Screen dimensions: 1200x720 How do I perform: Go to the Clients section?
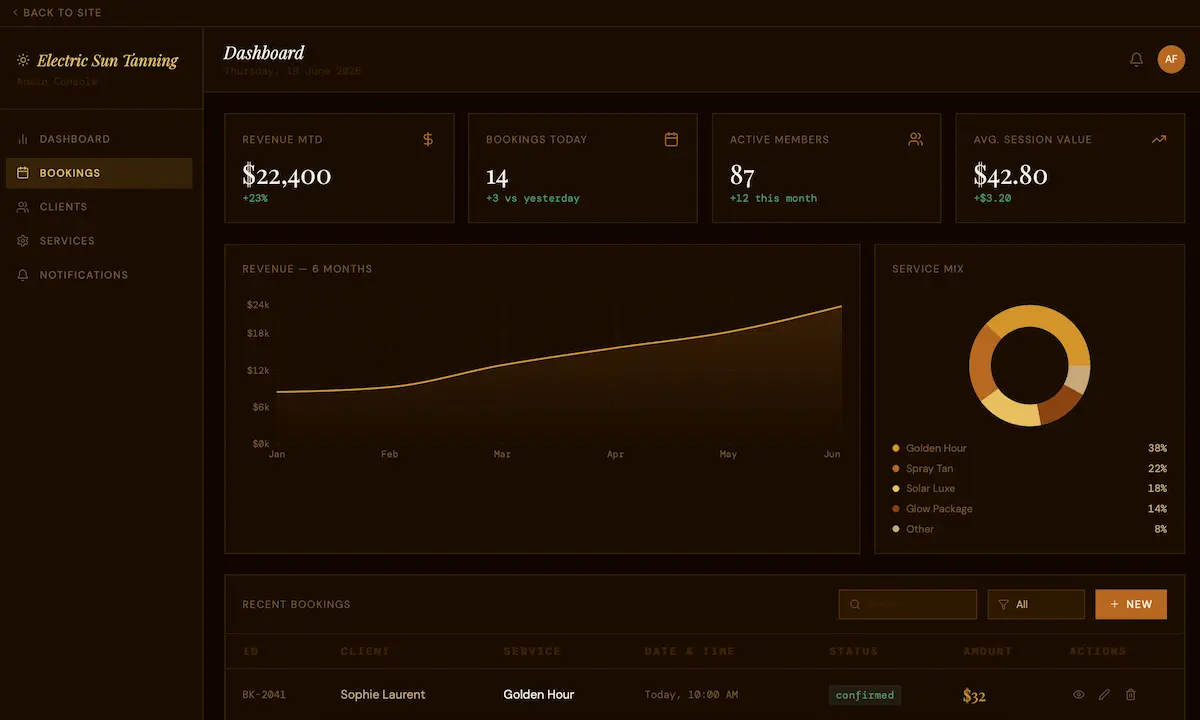tap(99, 207)
